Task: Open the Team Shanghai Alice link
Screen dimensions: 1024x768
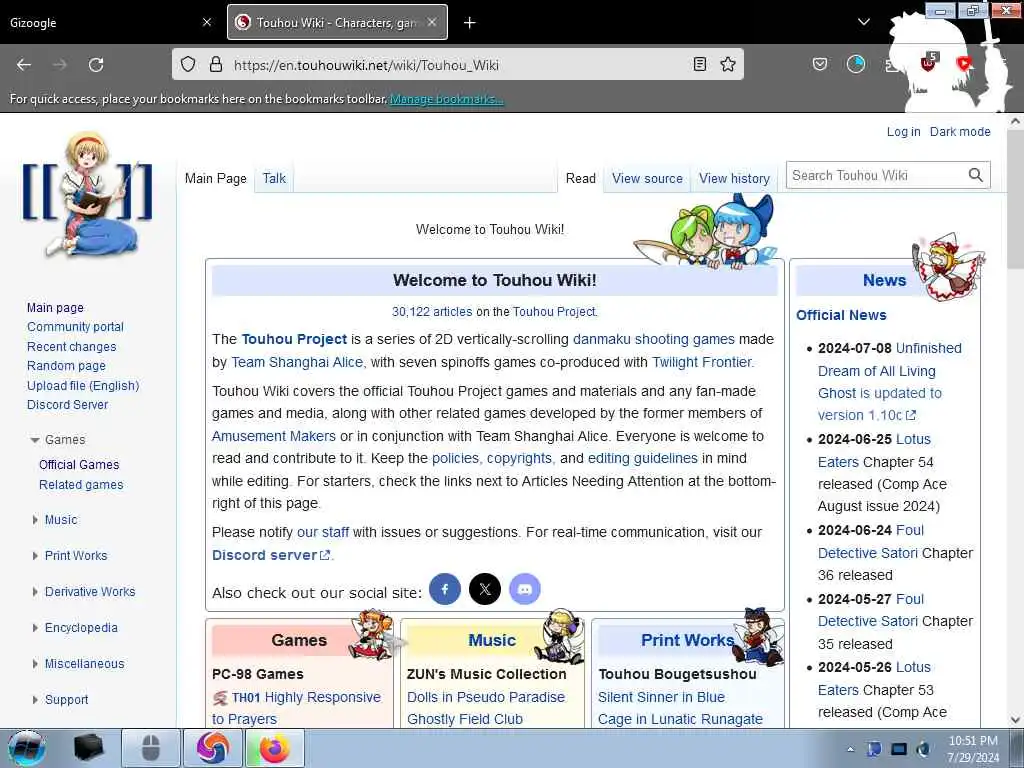Action: pos(297,362)
